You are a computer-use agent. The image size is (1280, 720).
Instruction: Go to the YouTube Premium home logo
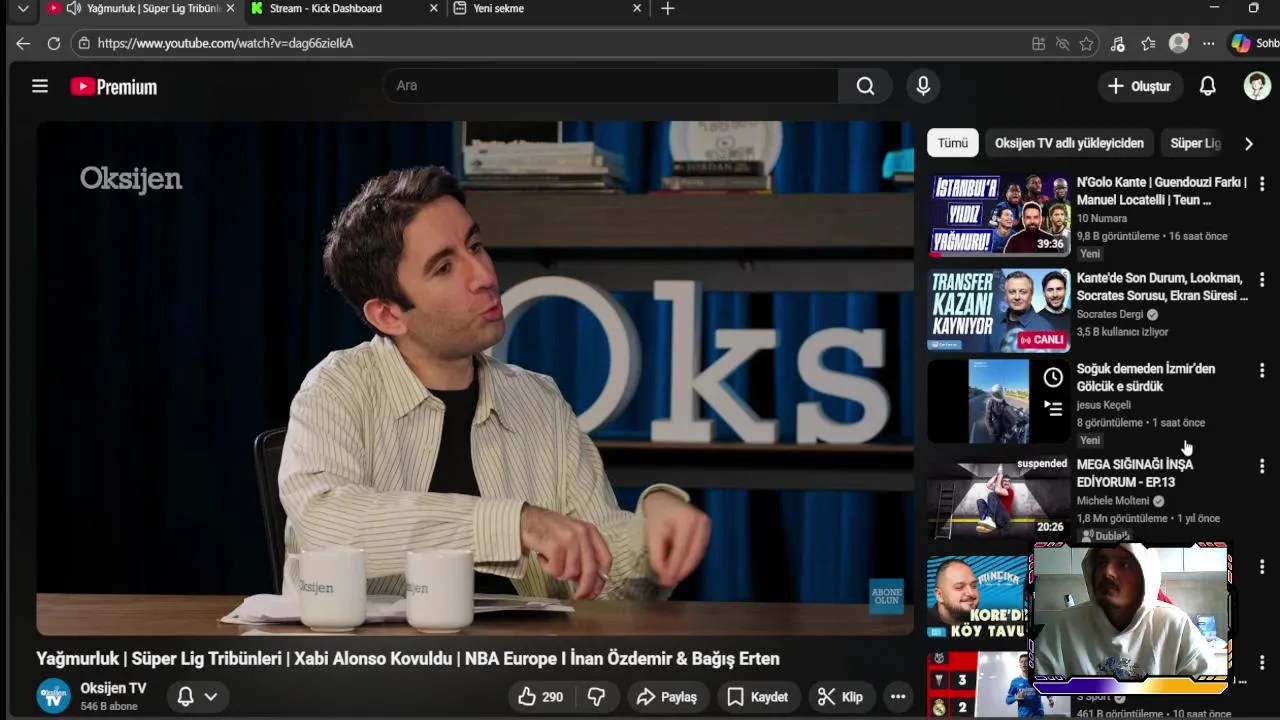tap(113, 87)
